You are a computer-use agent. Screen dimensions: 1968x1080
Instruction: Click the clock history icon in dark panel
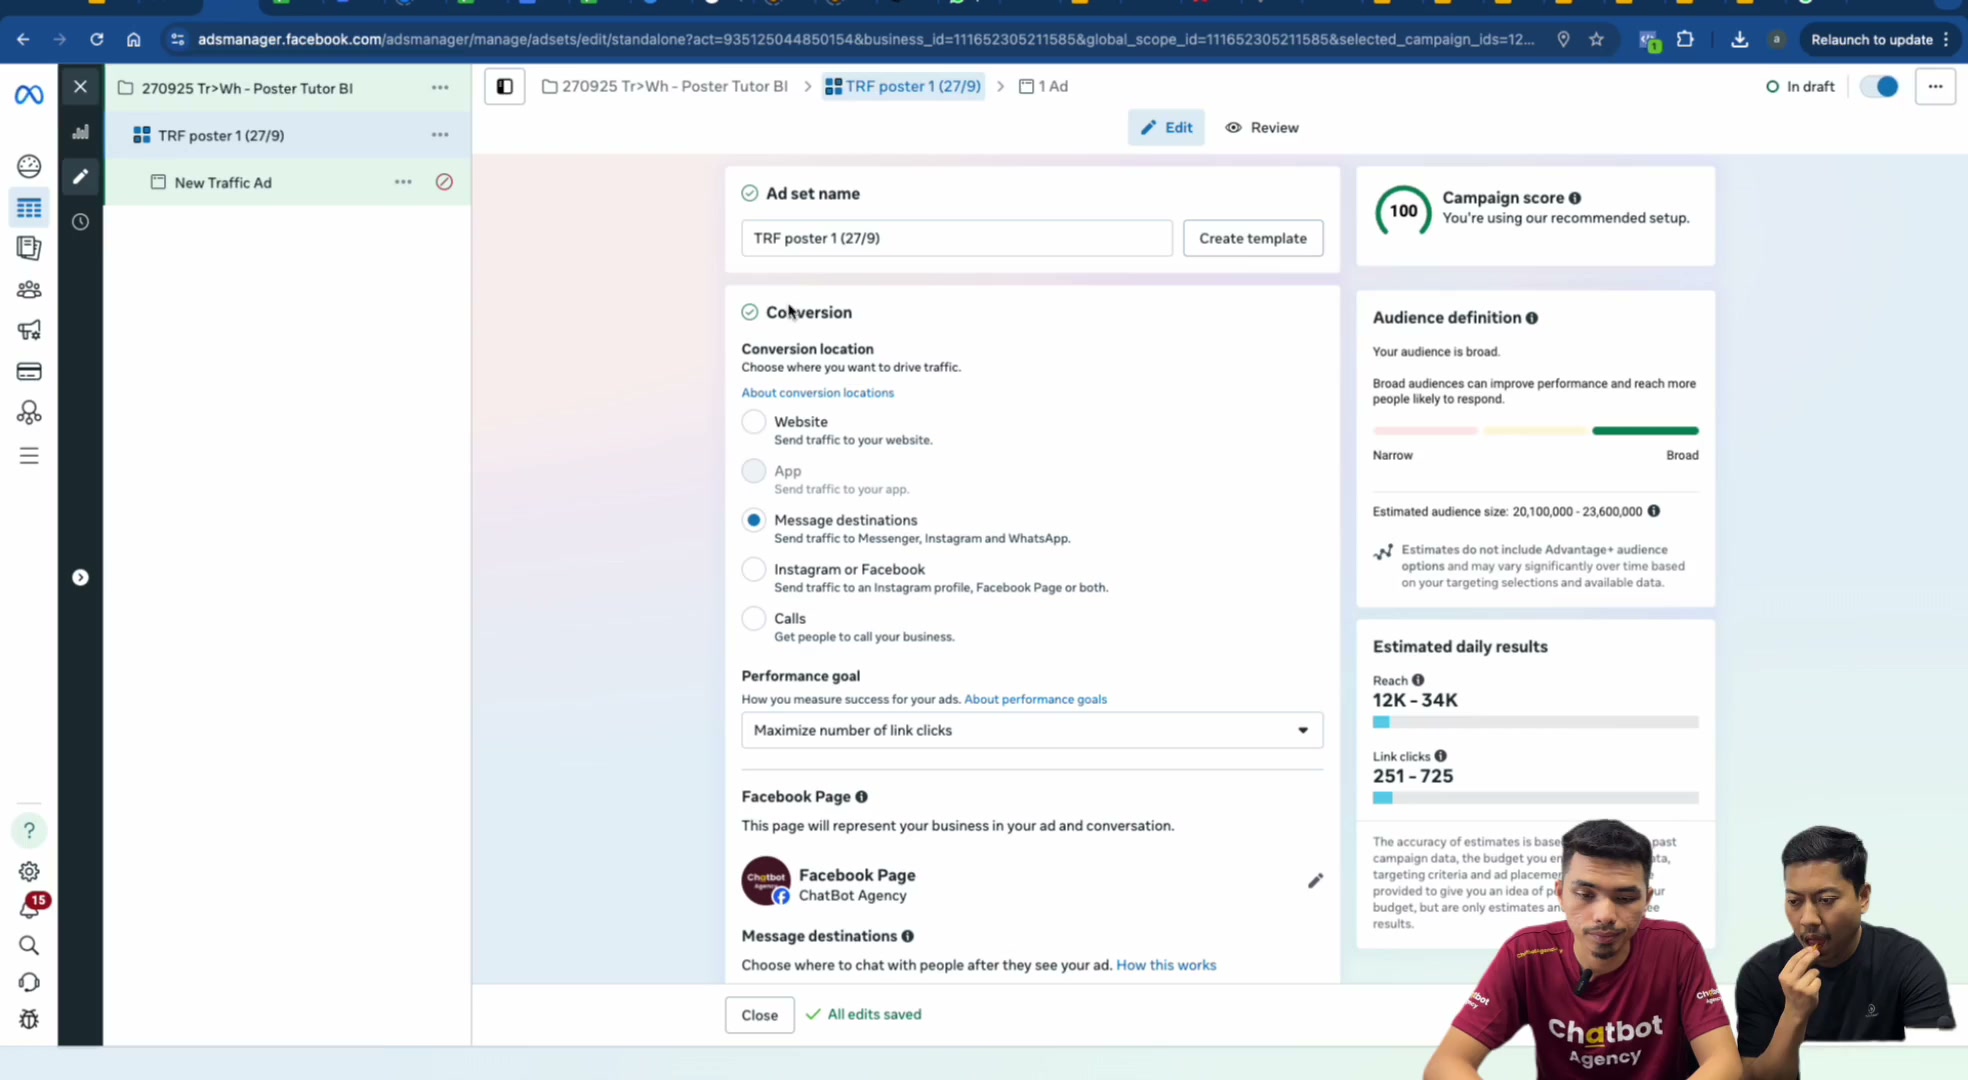(80, 222)
